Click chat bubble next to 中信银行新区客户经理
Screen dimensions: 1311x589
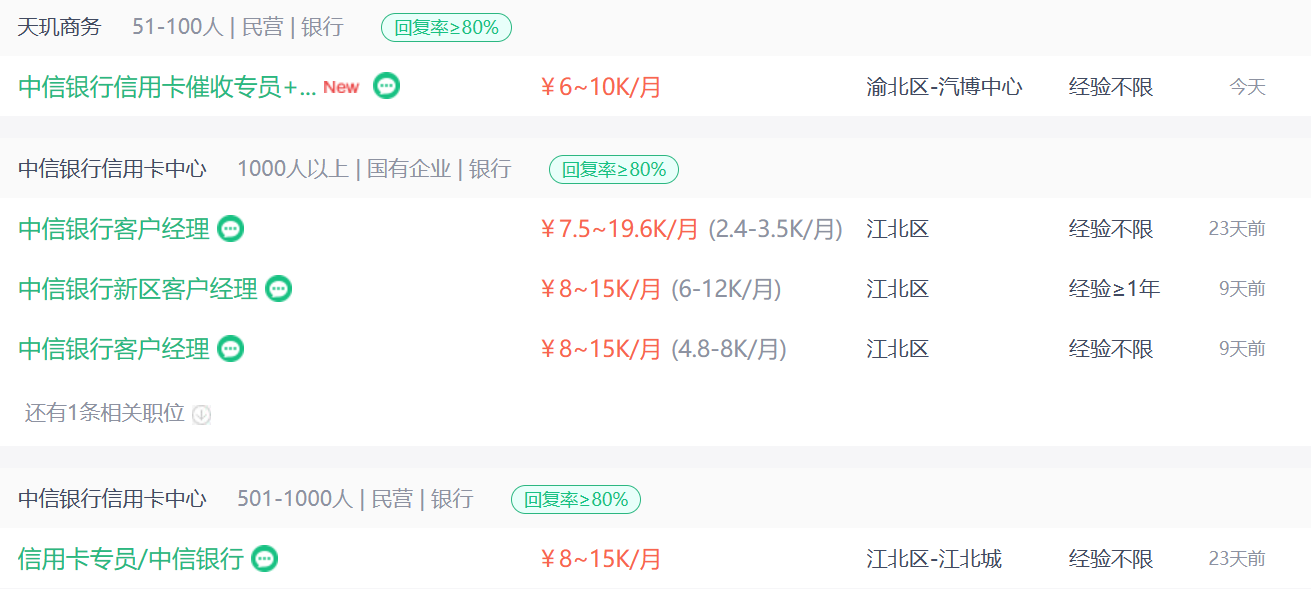click(279, 289)
